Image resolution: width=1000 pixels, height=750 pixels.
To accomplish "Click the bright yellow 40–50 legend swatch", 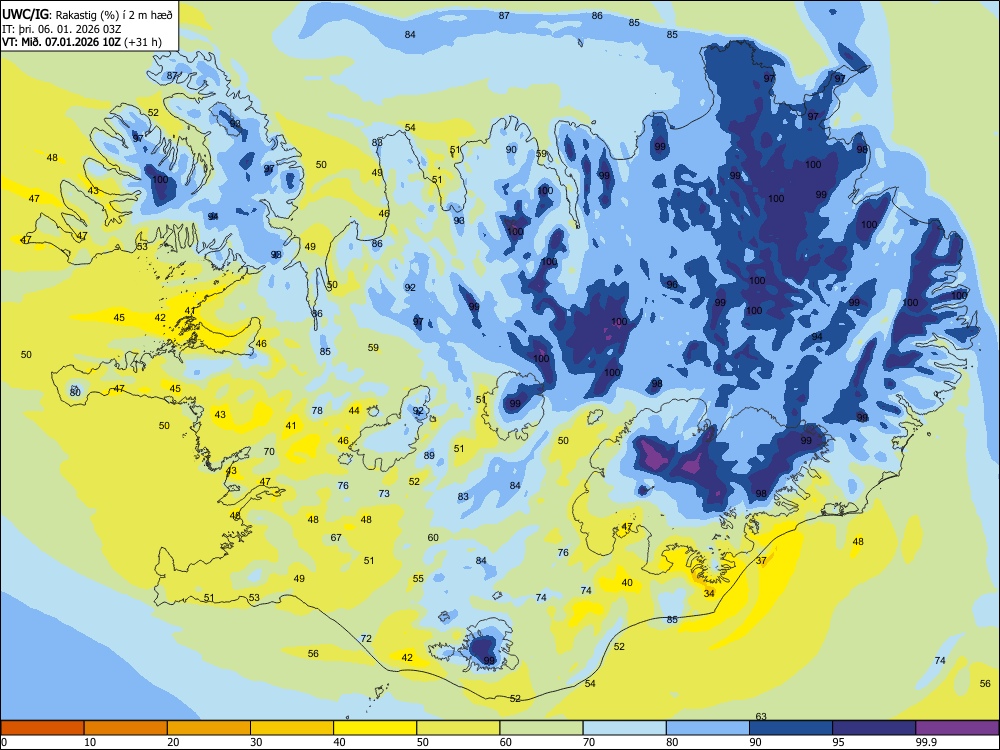I will (375, 728).
